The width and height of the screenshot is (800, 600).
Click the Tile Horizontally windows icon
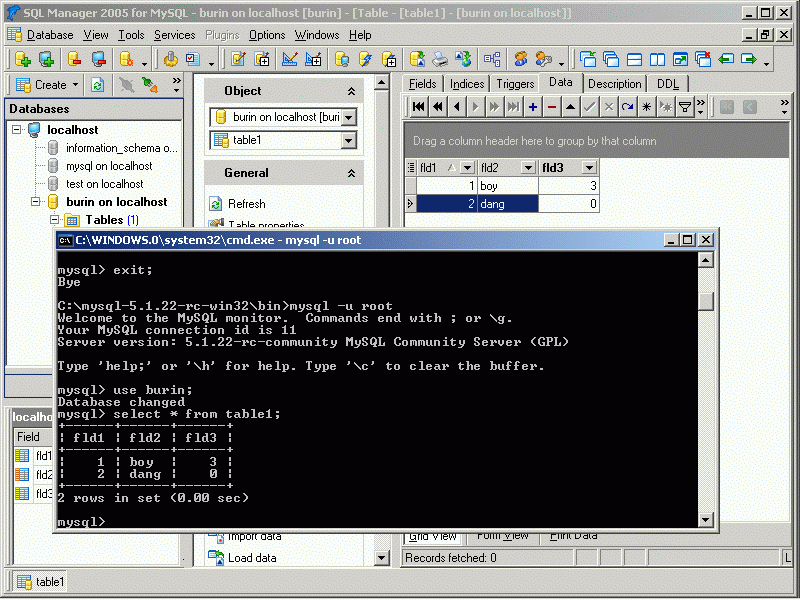coord(634,59)
